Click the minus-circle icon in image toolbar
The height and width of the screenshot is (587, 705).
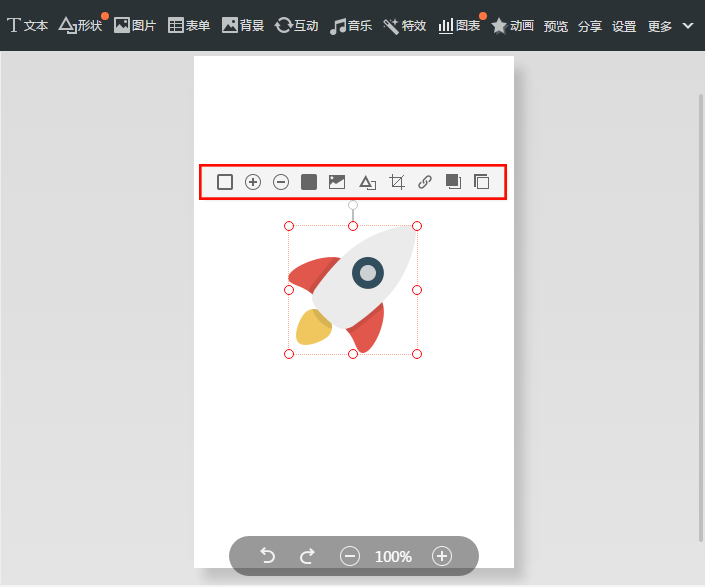click(x=281, y=182)
